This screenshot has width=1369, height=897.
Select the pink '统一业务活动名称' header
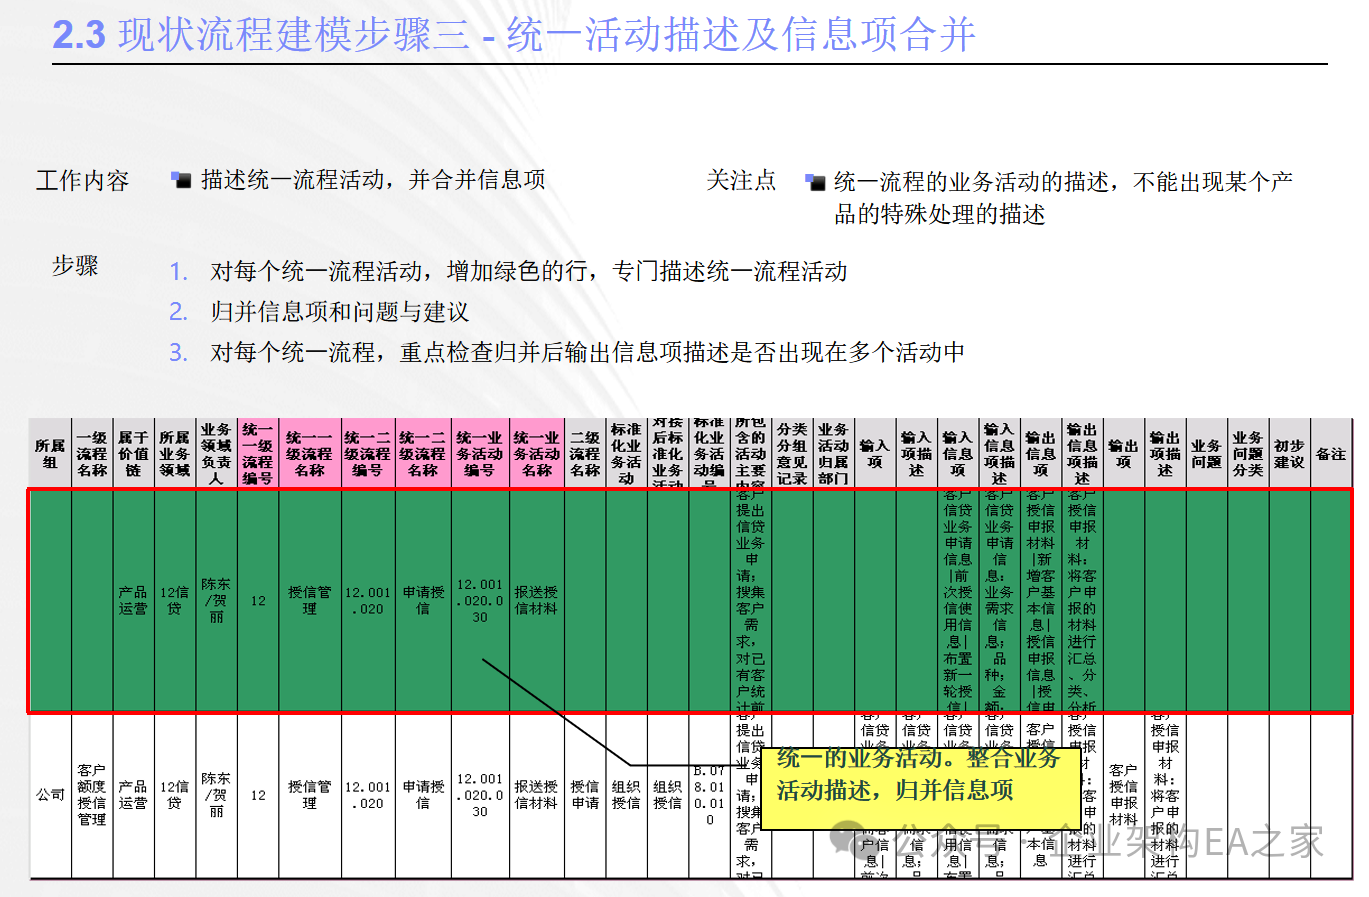(537, 454)
